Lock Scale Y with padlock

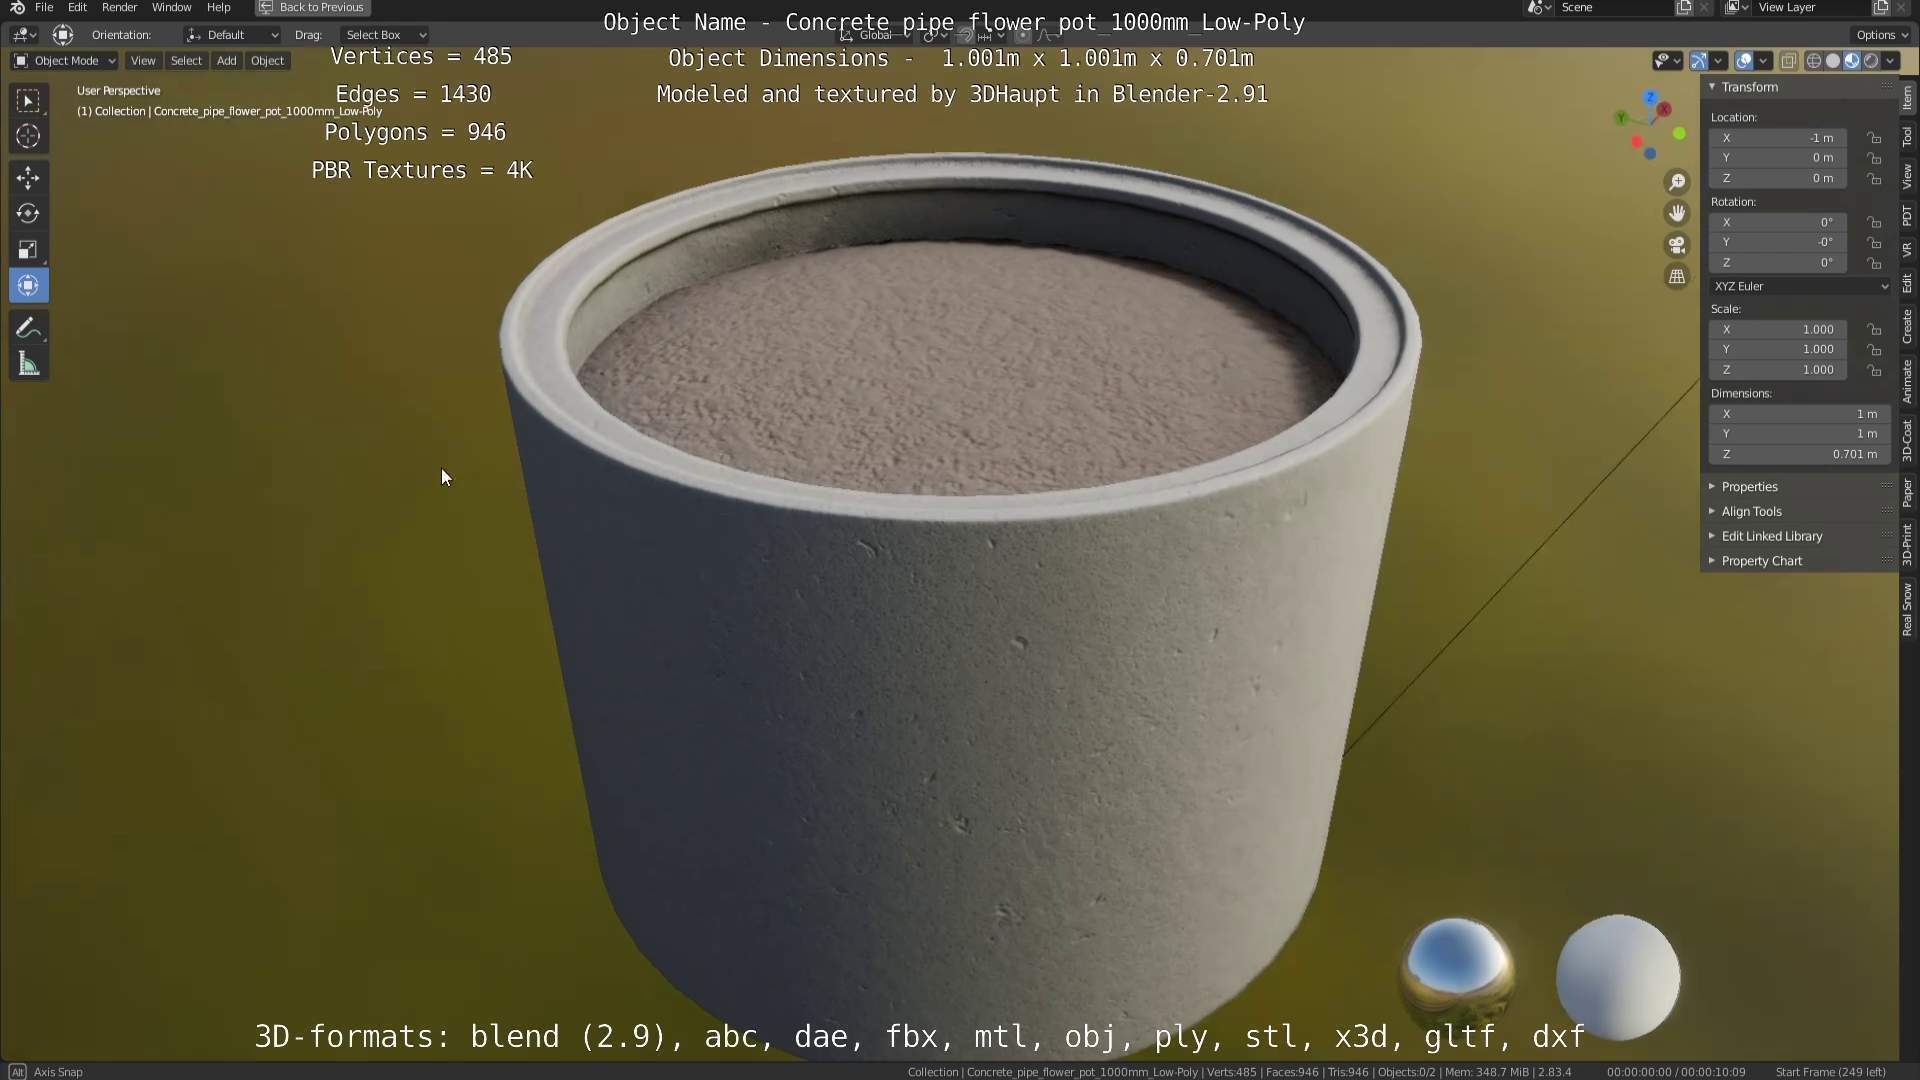tap(1875, 350)
